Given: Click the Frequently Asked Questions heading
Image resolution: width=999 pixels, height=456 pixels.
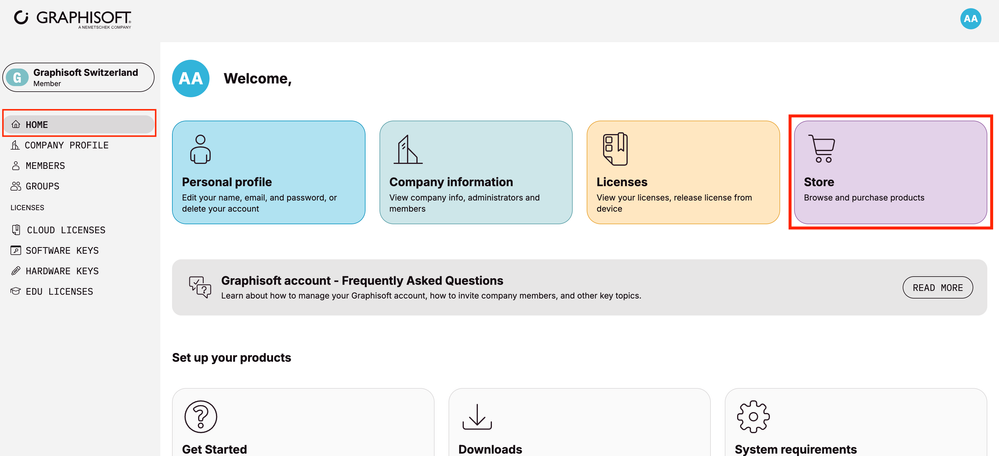Looking at the screenshot, I should pyautogui.click(x=362, y=280).
